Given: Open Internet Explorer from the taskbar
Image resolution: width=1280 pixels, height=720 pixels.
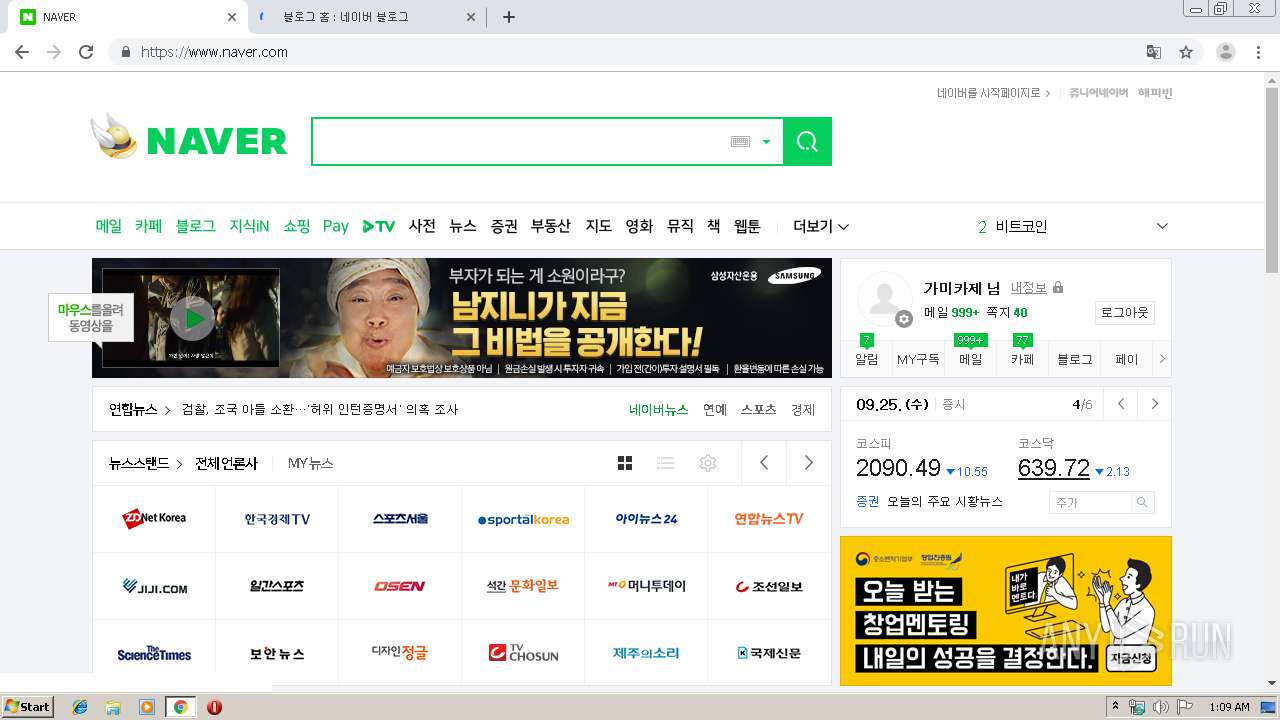Looking at the screenshot, I should pyautogui.click(x=80, y=707).
